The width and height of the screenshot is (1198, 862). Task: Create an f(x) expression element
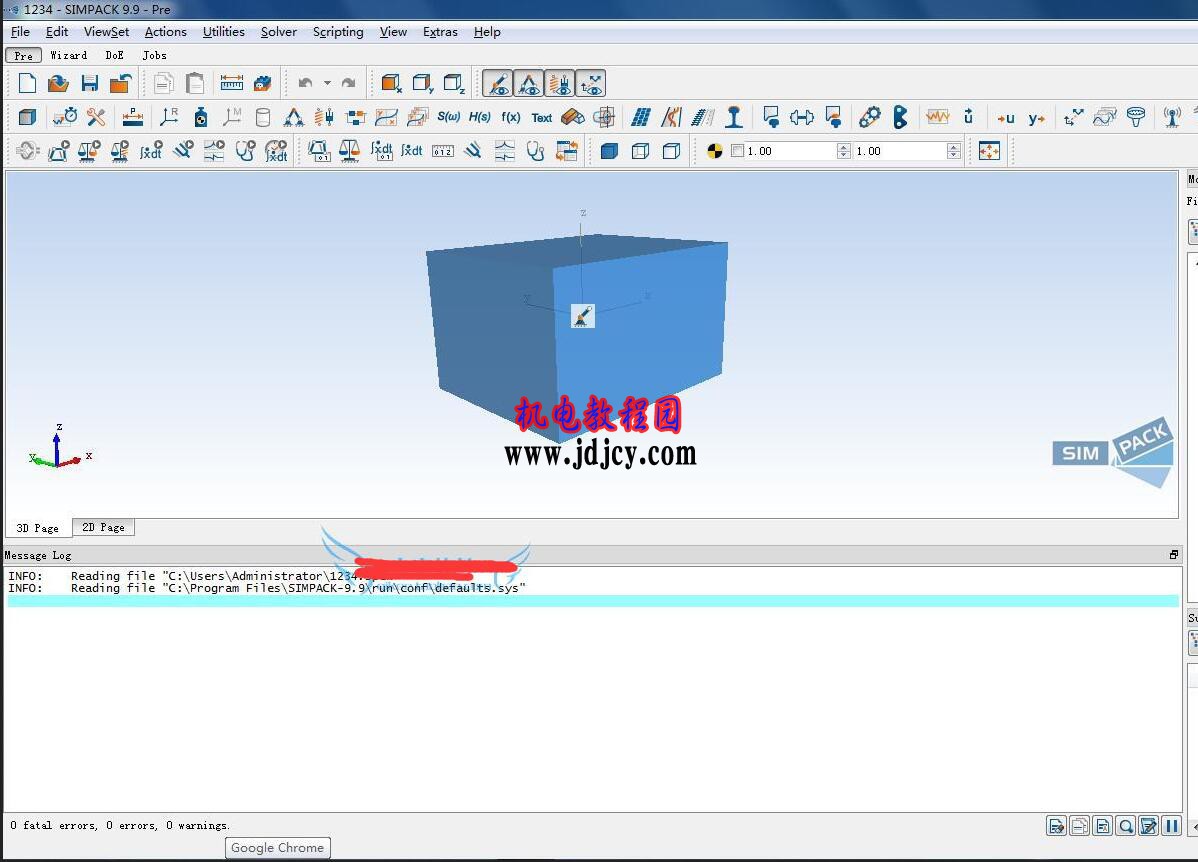[510, 117]
